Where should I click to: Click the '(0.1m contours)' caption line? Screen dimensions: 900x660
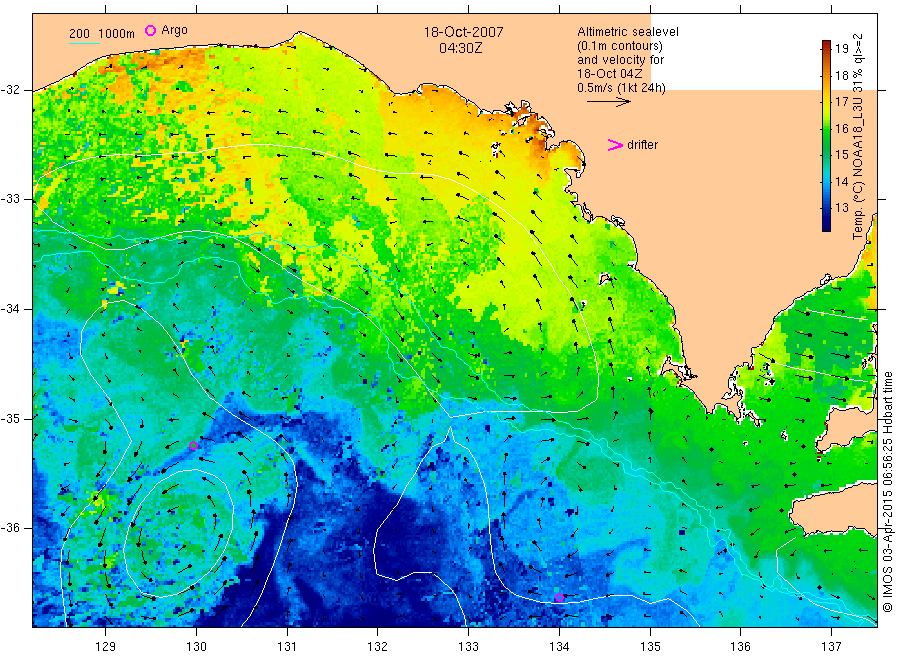[x=620, y=46]
